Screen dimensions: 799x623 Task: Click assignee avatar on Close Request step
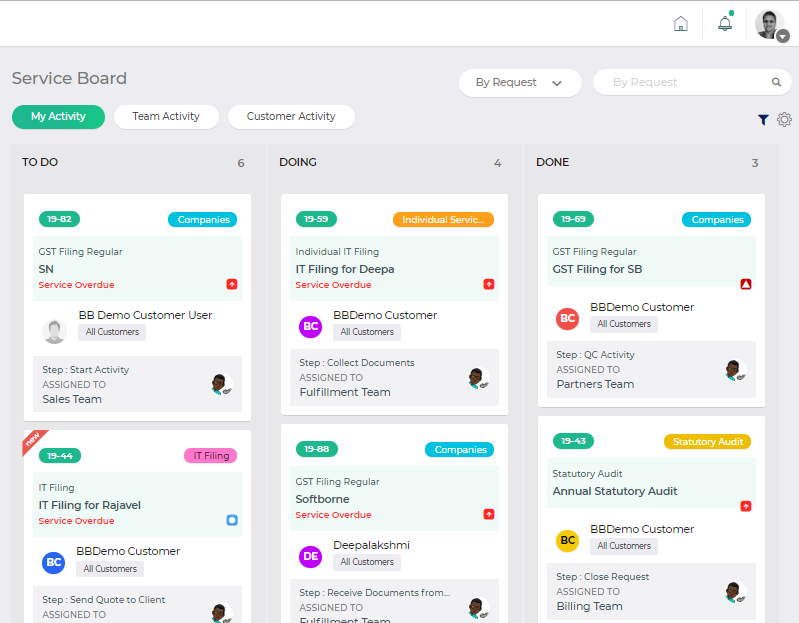[736, 592]
